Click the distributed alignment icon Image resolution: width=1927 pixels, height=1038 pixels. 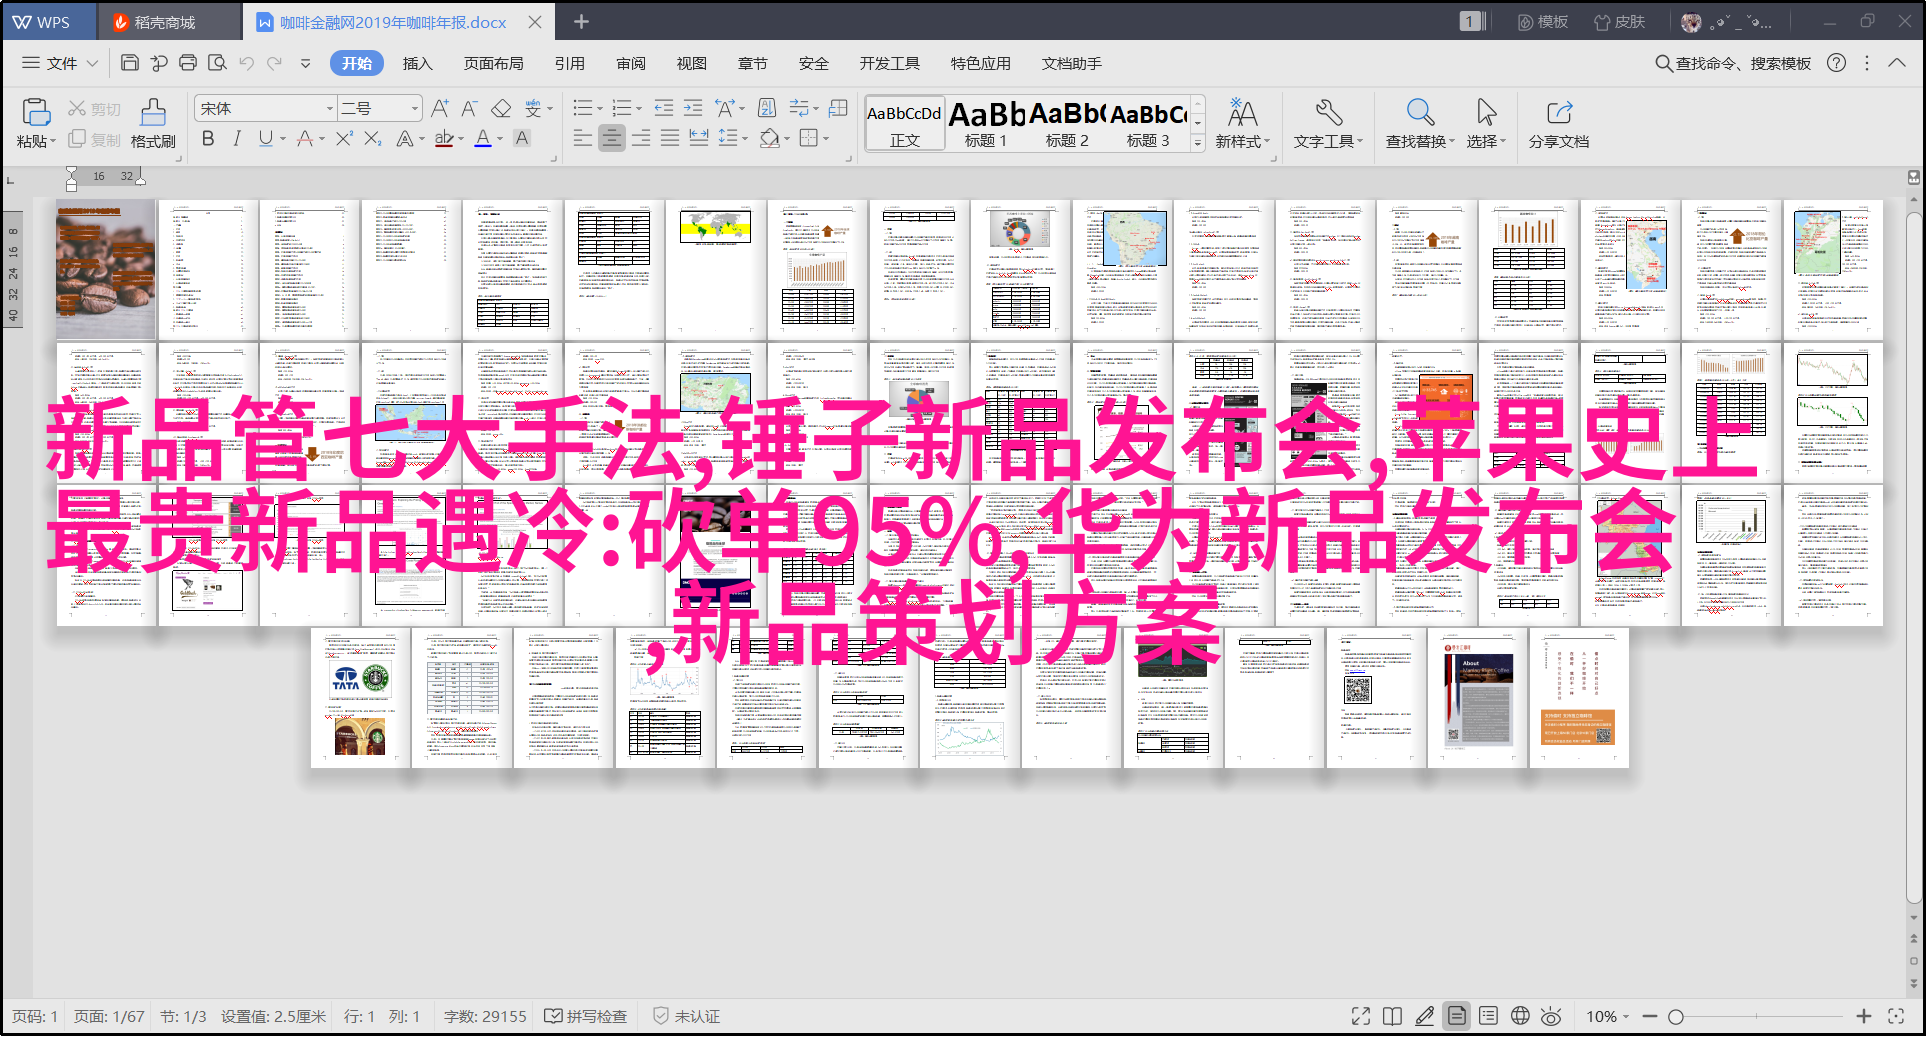point(699,138)
